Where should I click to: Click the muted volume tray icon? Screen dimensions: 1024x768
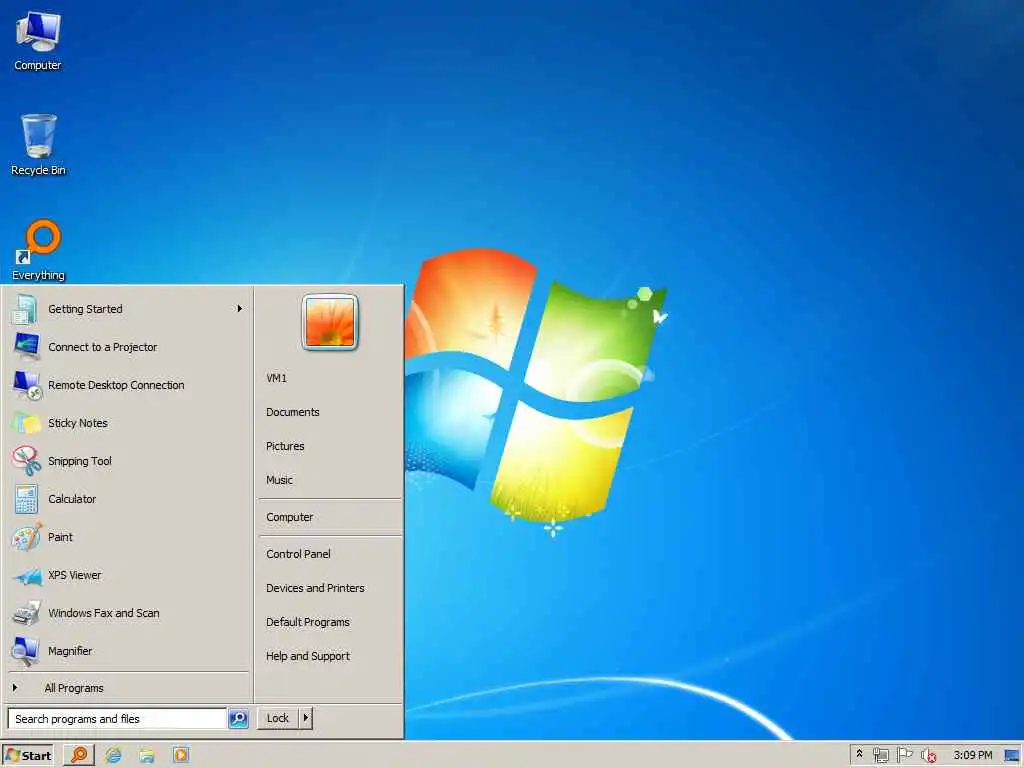[x=928, y=755]
